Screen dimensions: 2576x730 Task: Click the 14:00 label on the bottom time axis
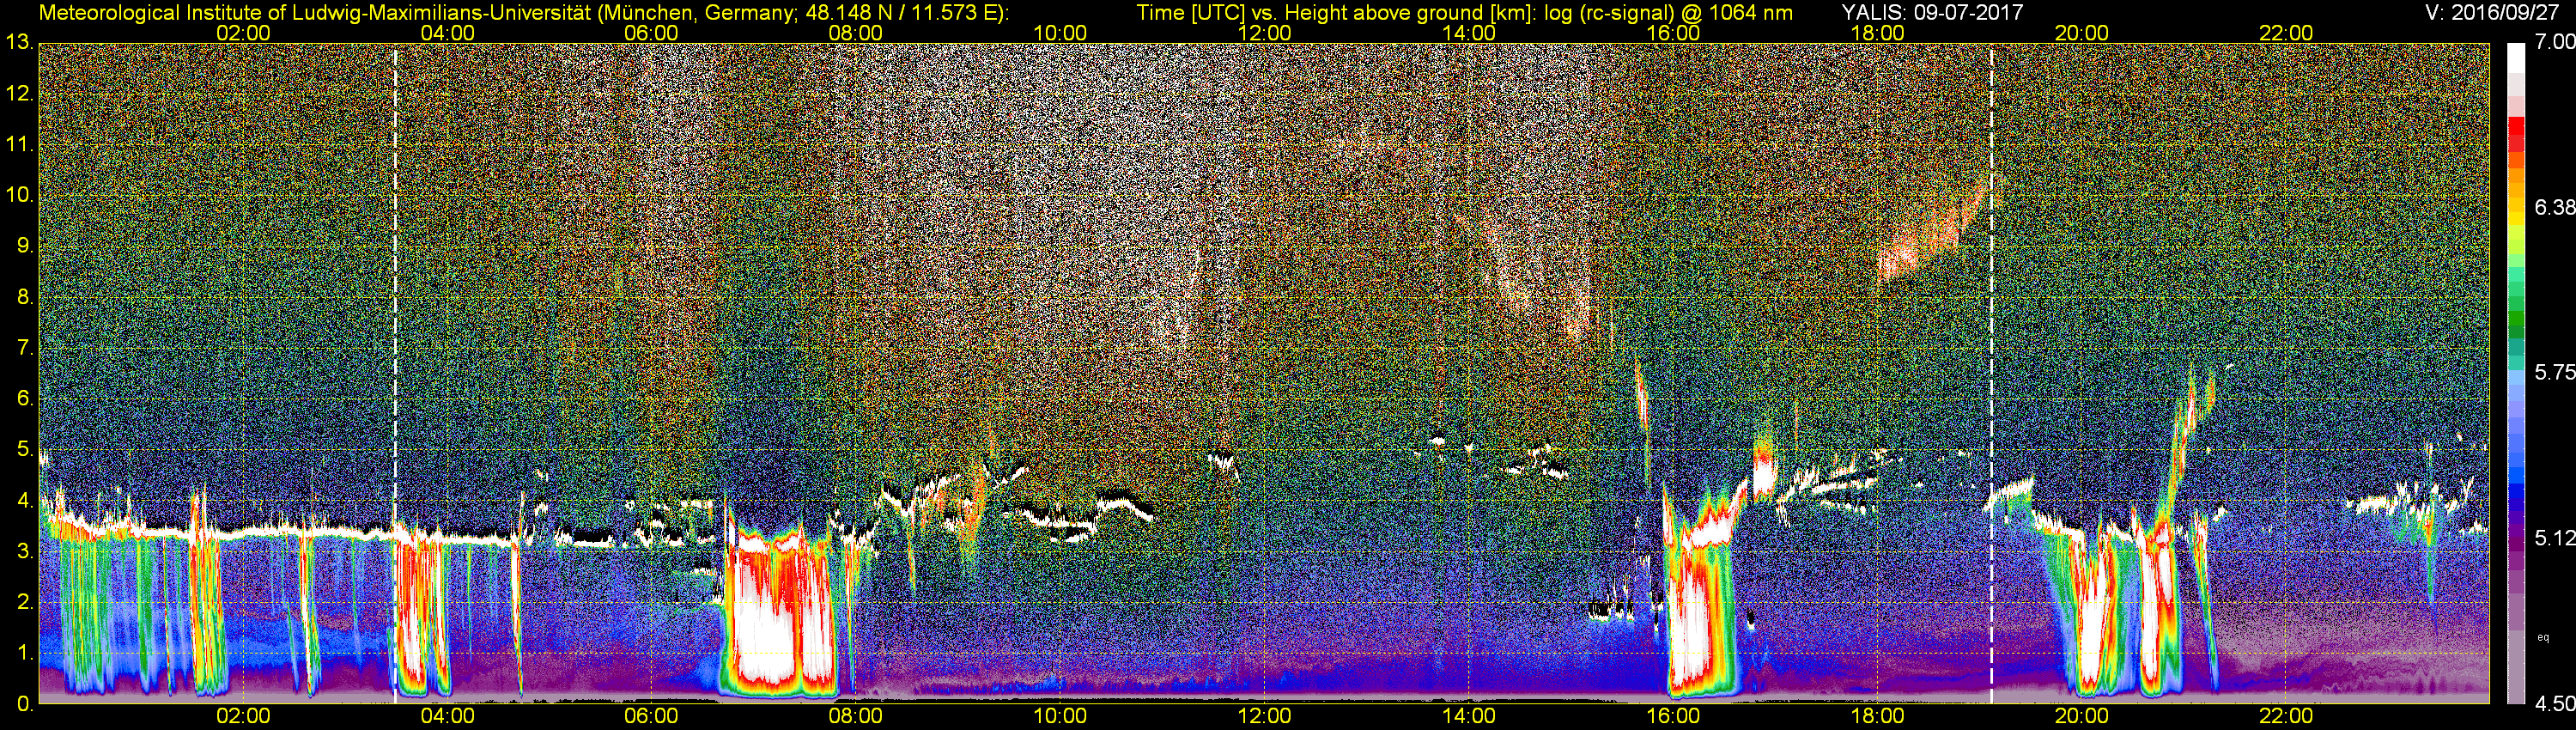tap(1469, 716)
